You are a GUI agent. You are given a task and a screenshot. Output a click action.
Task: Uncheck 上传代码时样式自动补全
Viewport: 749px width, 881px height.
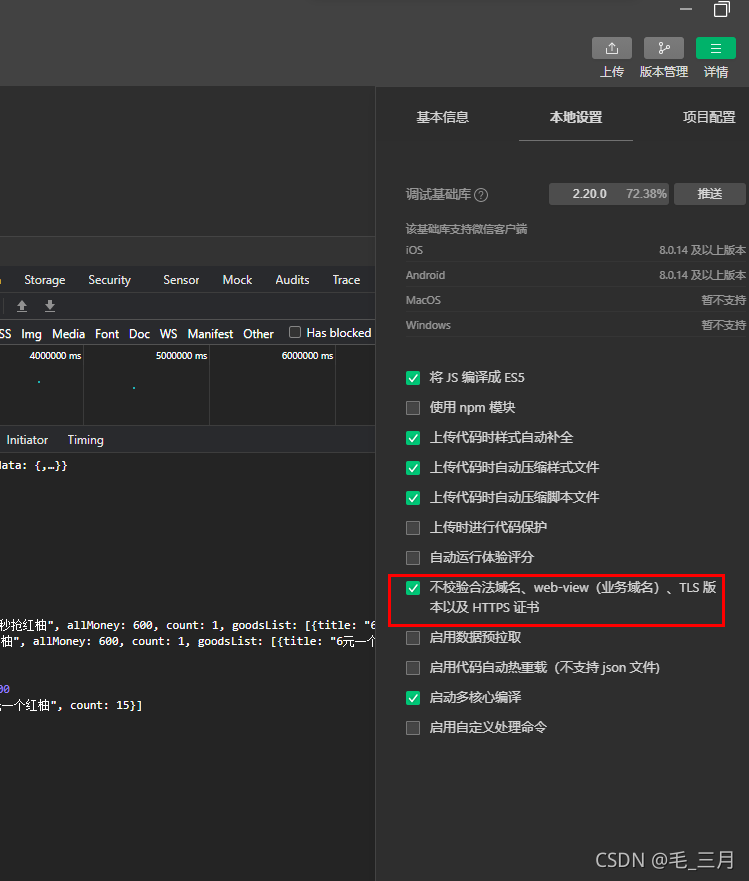[x=413, y=438]
